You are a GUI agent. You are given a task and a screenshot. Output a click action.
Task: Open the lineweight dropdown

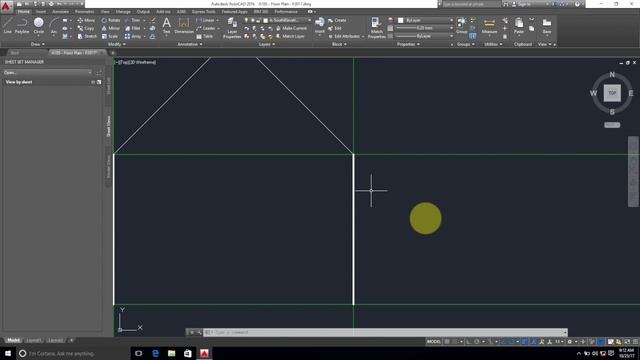[x=425, y=28]
